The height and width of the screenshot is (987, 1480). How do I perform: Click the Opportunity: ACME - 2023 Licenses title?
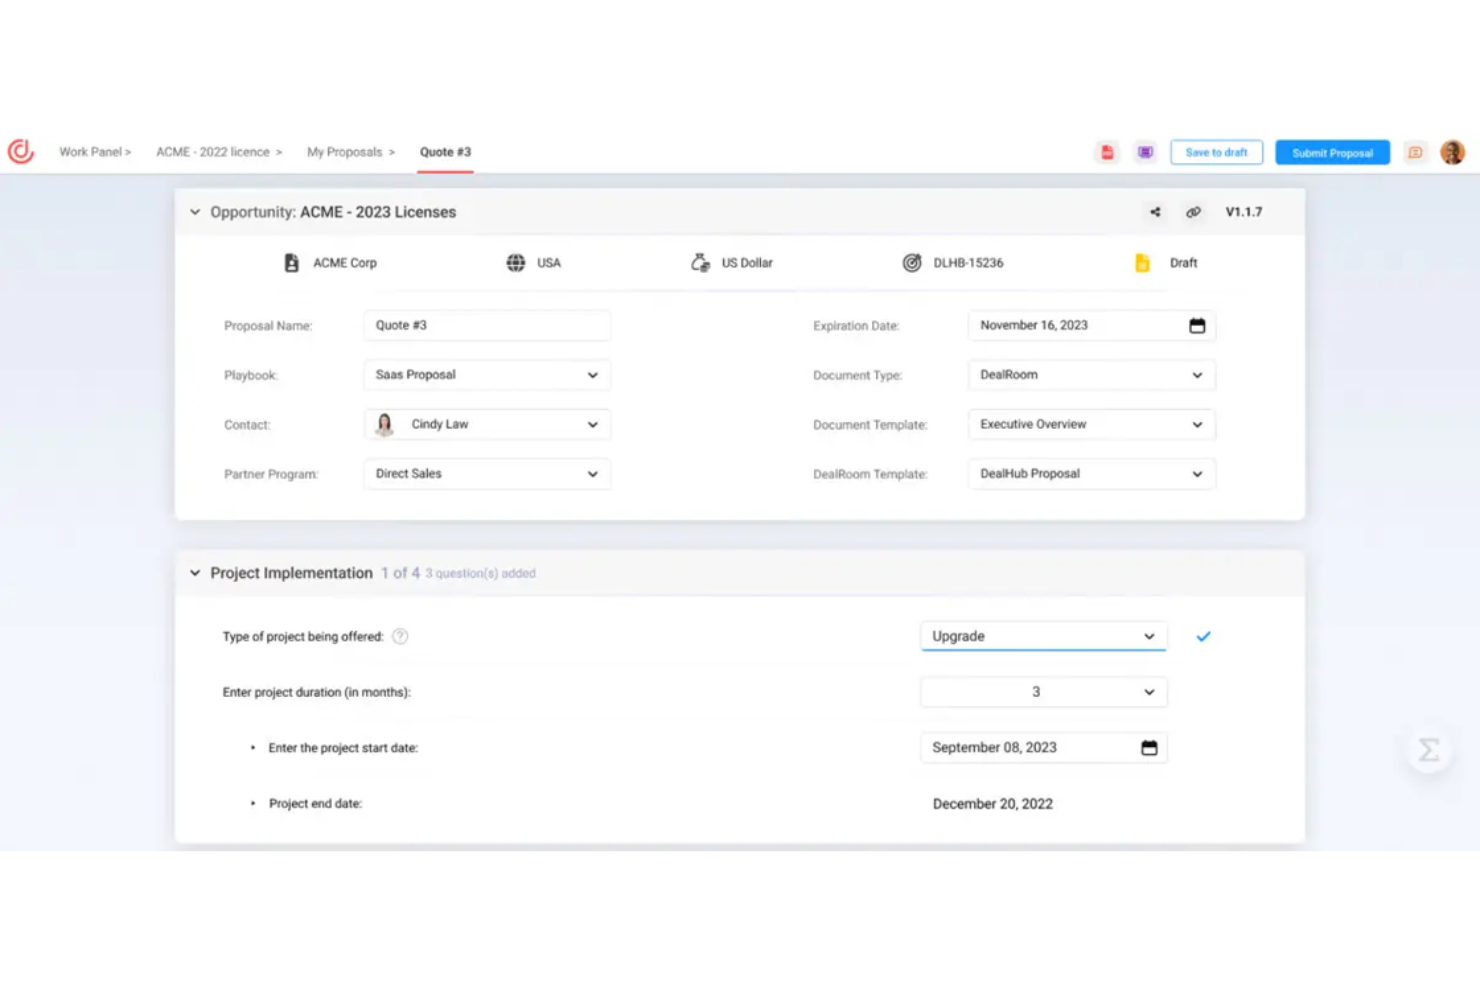(333, 212)
